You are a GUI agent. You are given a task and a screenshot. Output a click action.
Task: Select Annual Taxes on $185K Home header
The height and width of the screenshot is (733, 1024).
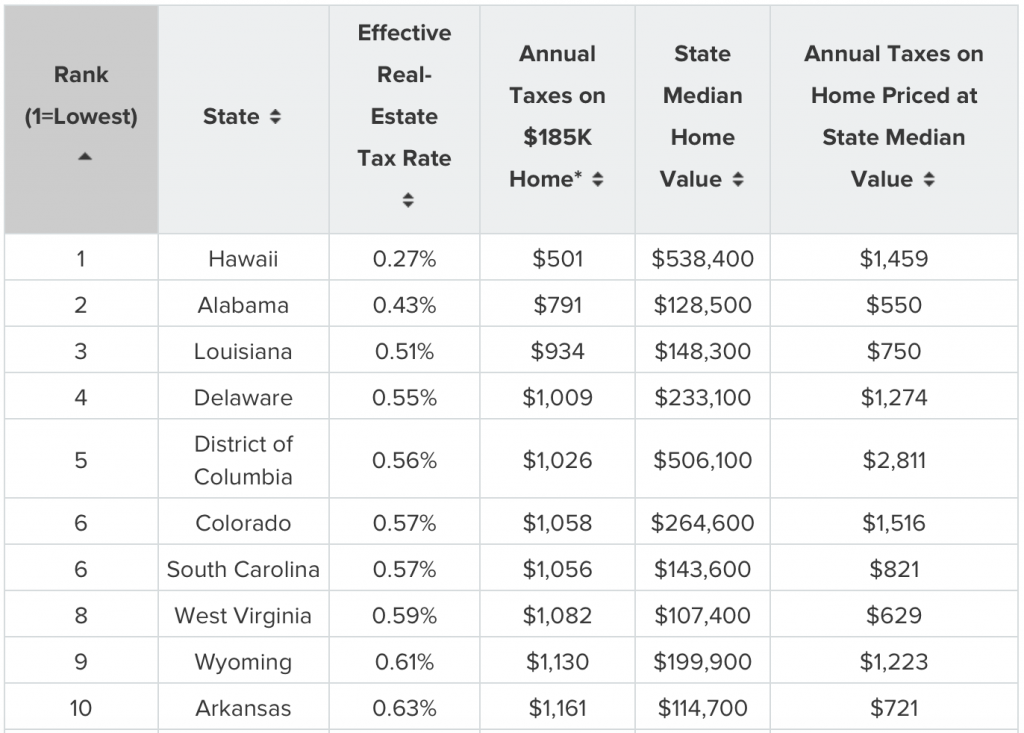(557, 120)
